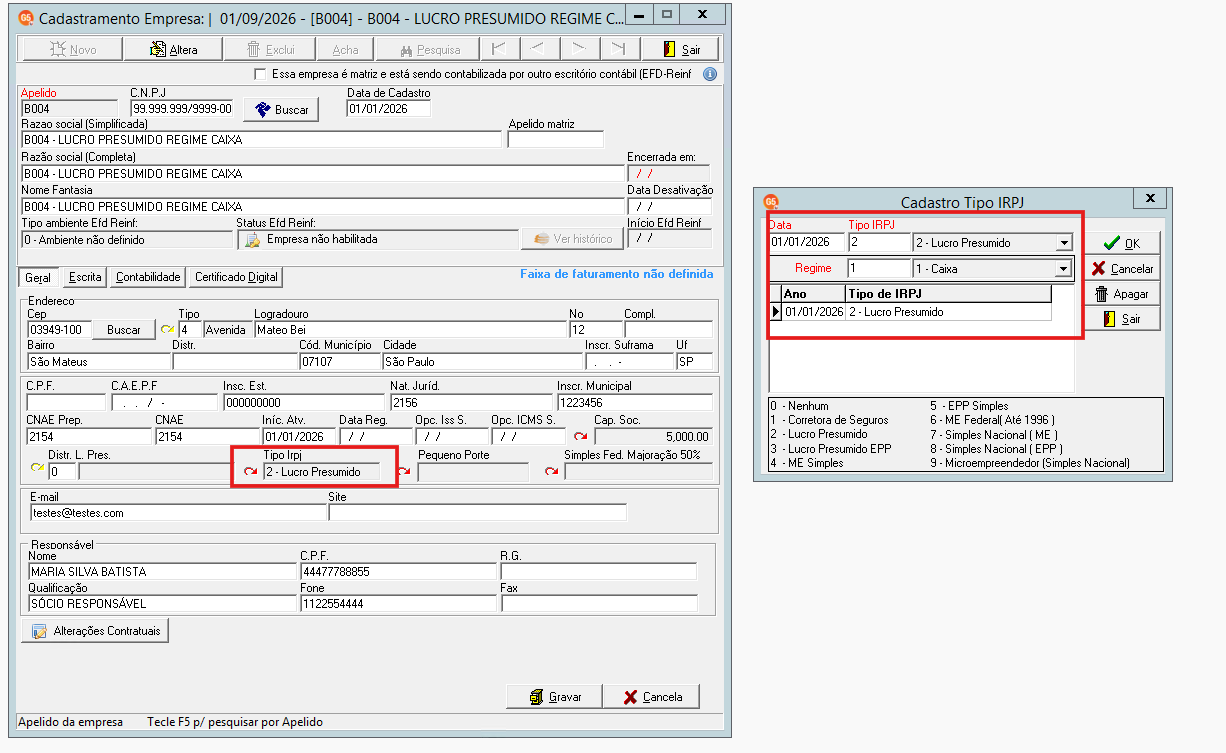This screenshot has width=1226, height=753.
Task: Click the red arrow beside Simples Fed. Majoração
Action: (552, 472)
